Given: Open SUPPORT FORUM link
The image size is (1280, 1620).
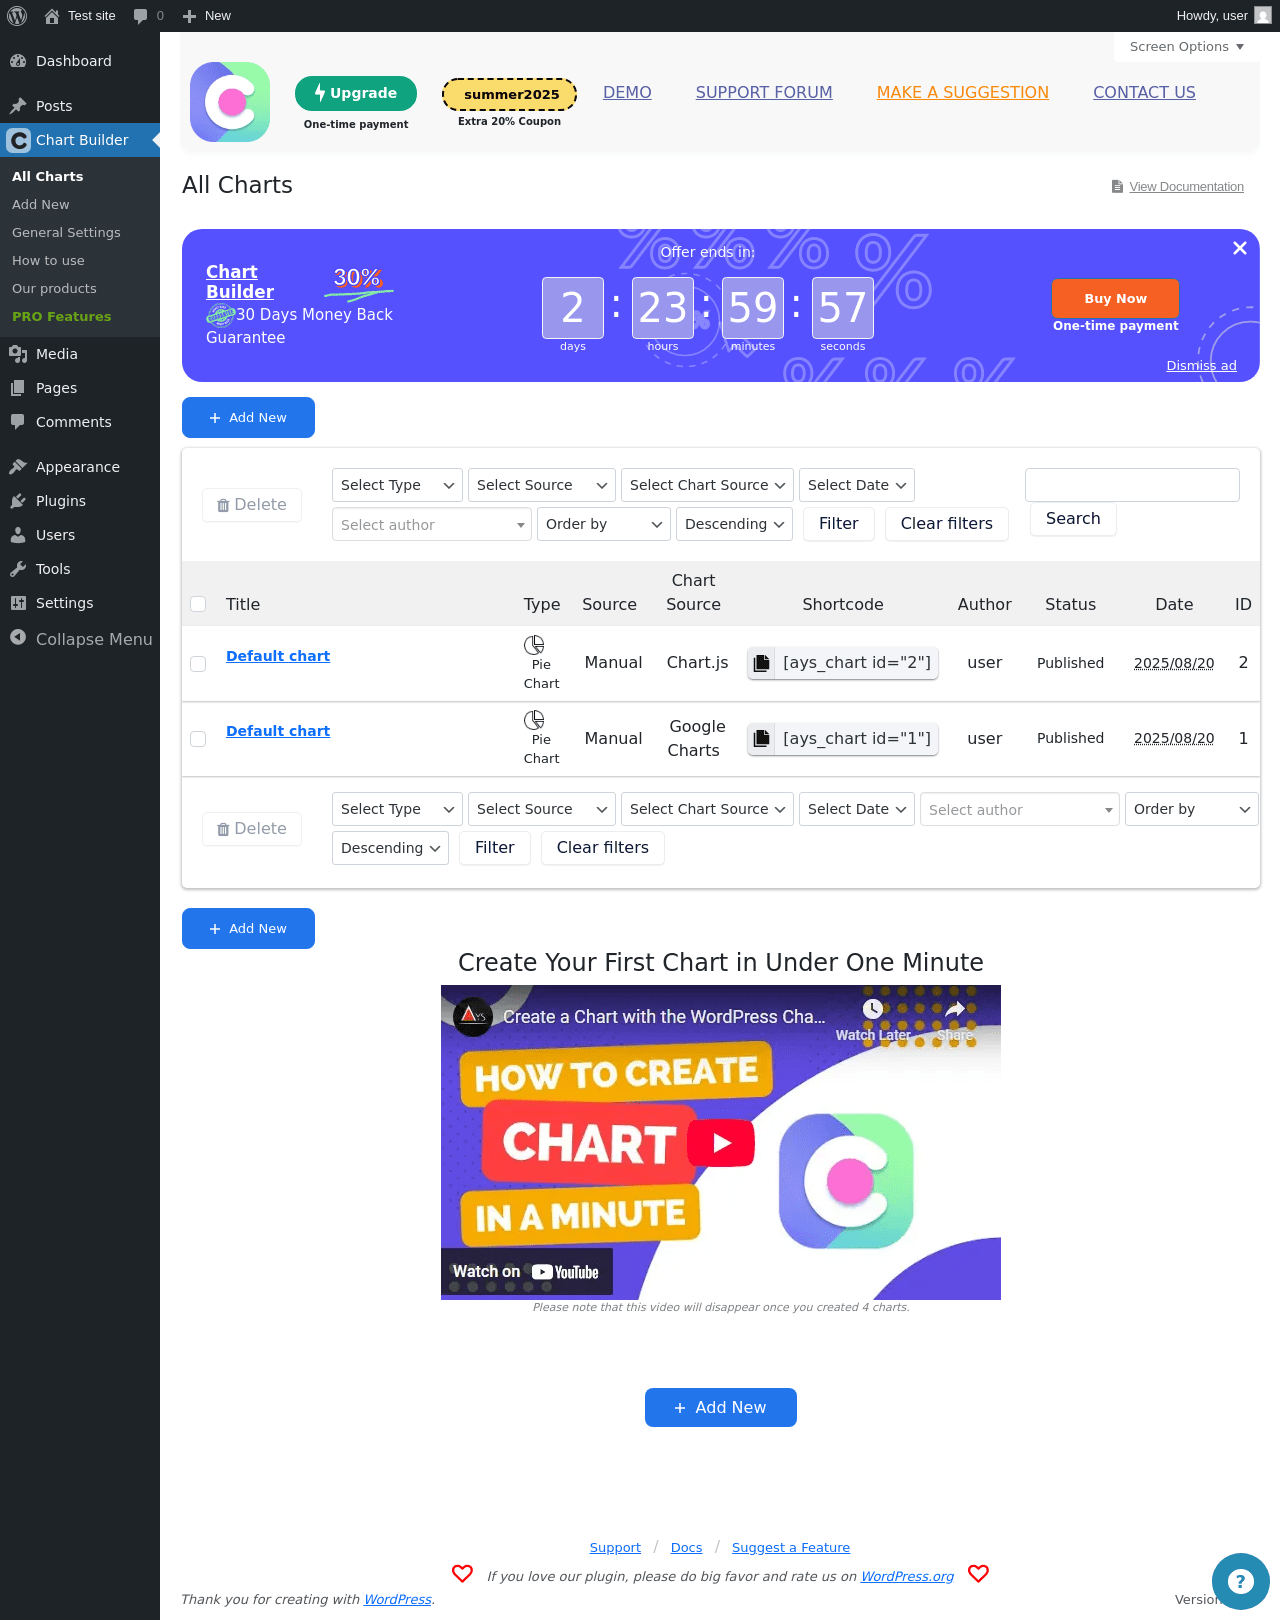Looking at the screenshot, I should 764,92.
